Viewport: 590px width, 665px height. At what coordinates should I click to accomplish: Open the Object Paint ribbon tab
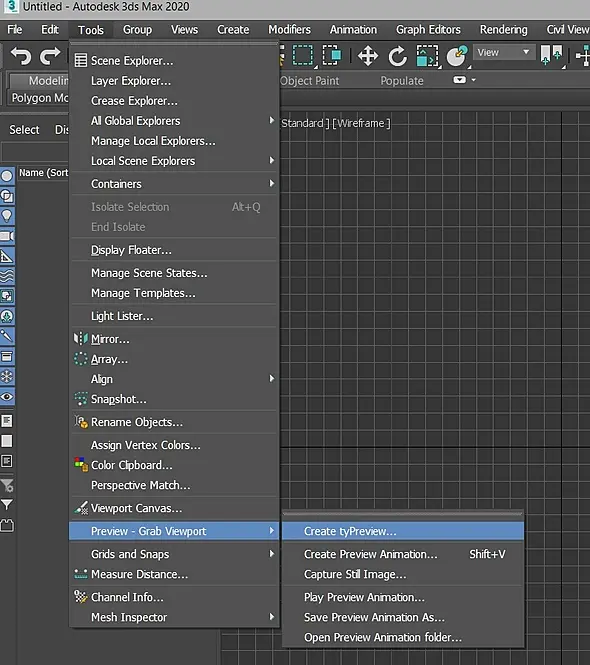pos(310,81)
